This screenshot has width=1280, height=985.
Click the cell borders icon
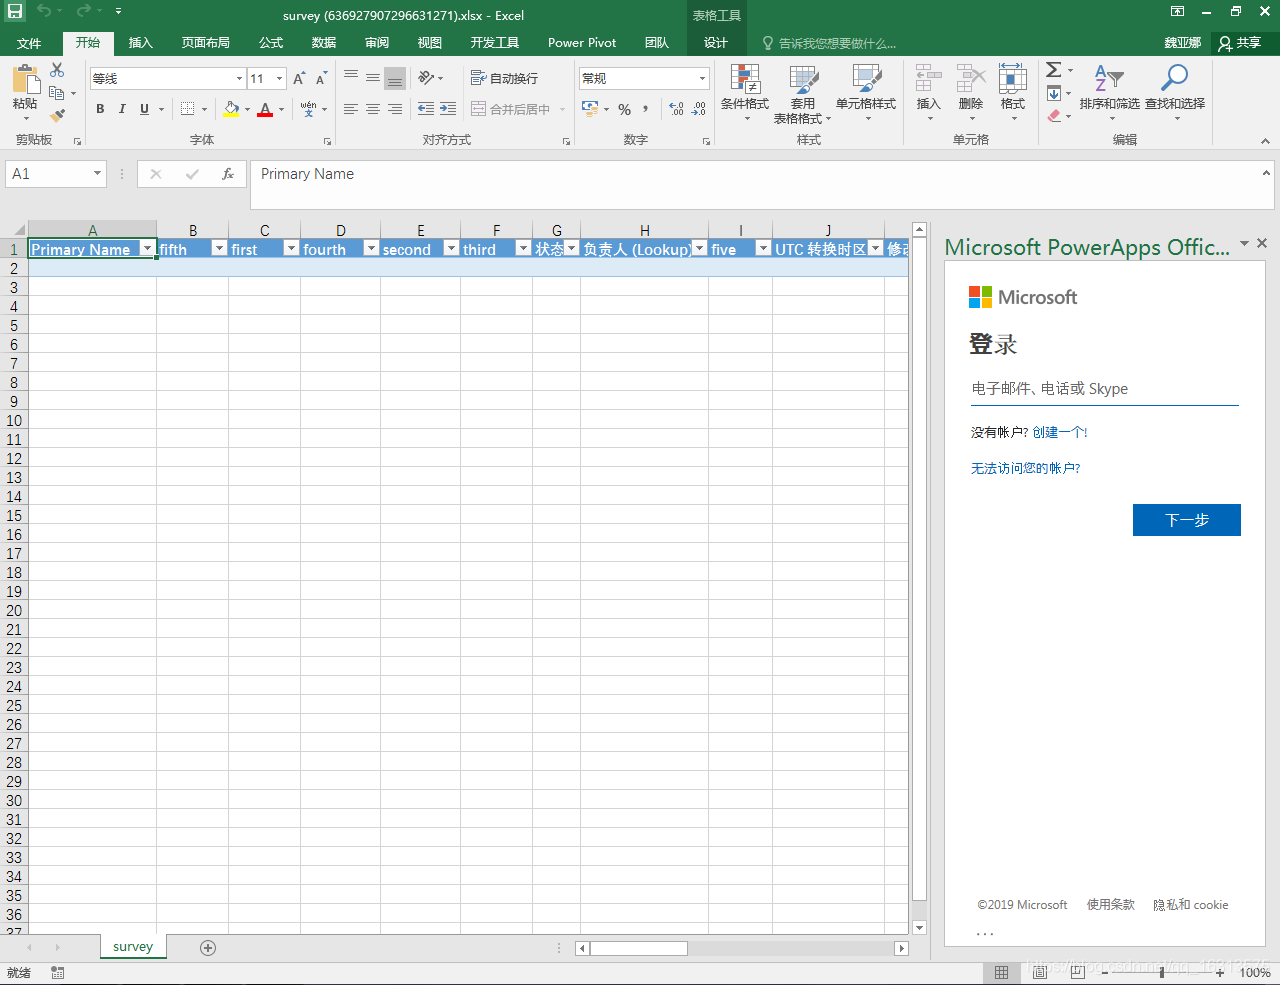tap(188, 109)
